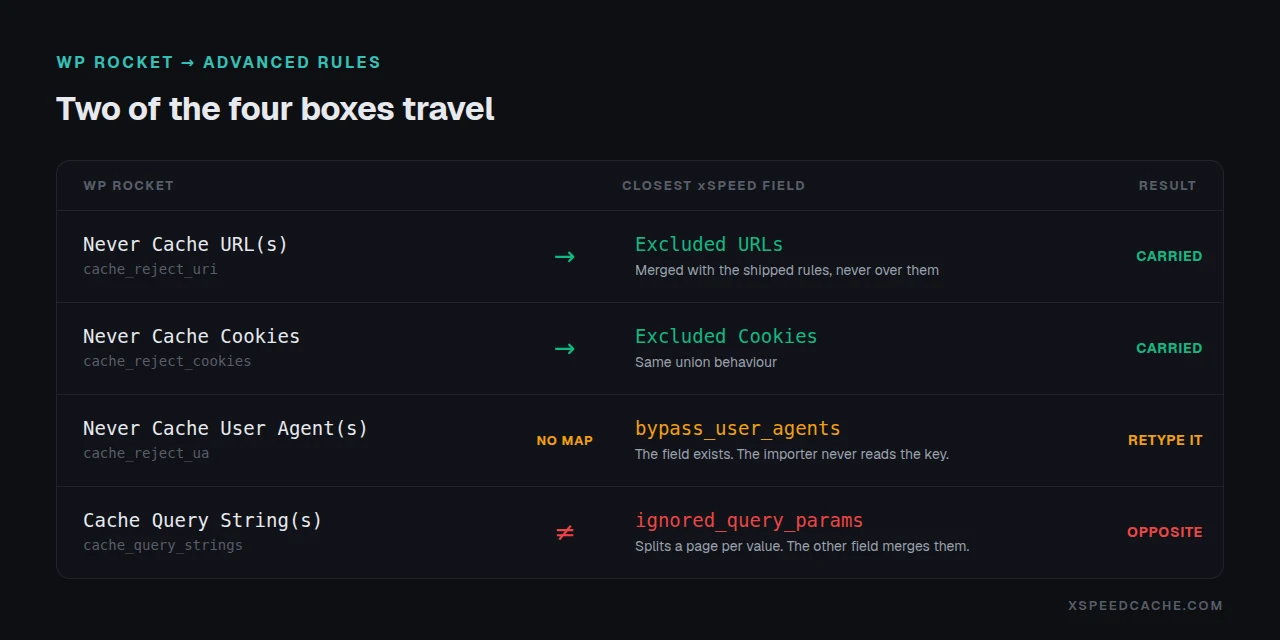
Task: Click the 'Excluded Cookies' field name
Action: (x=726, y=336)
